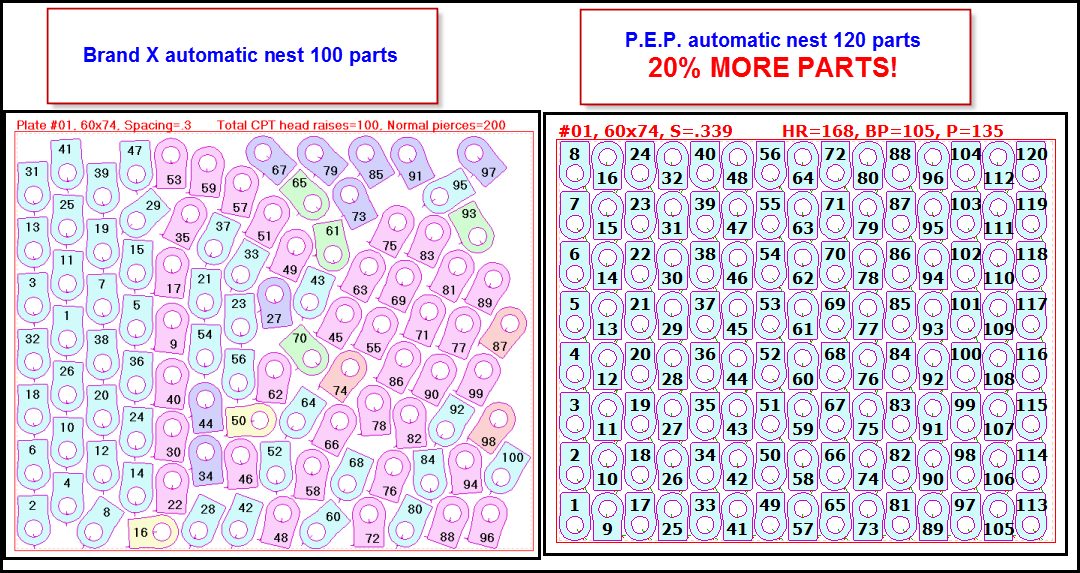Image resolution: width=1080 pixels, height=573 pixels.
Task: Select part 47 in Brand X nest
Action: (x=136, y=166)
